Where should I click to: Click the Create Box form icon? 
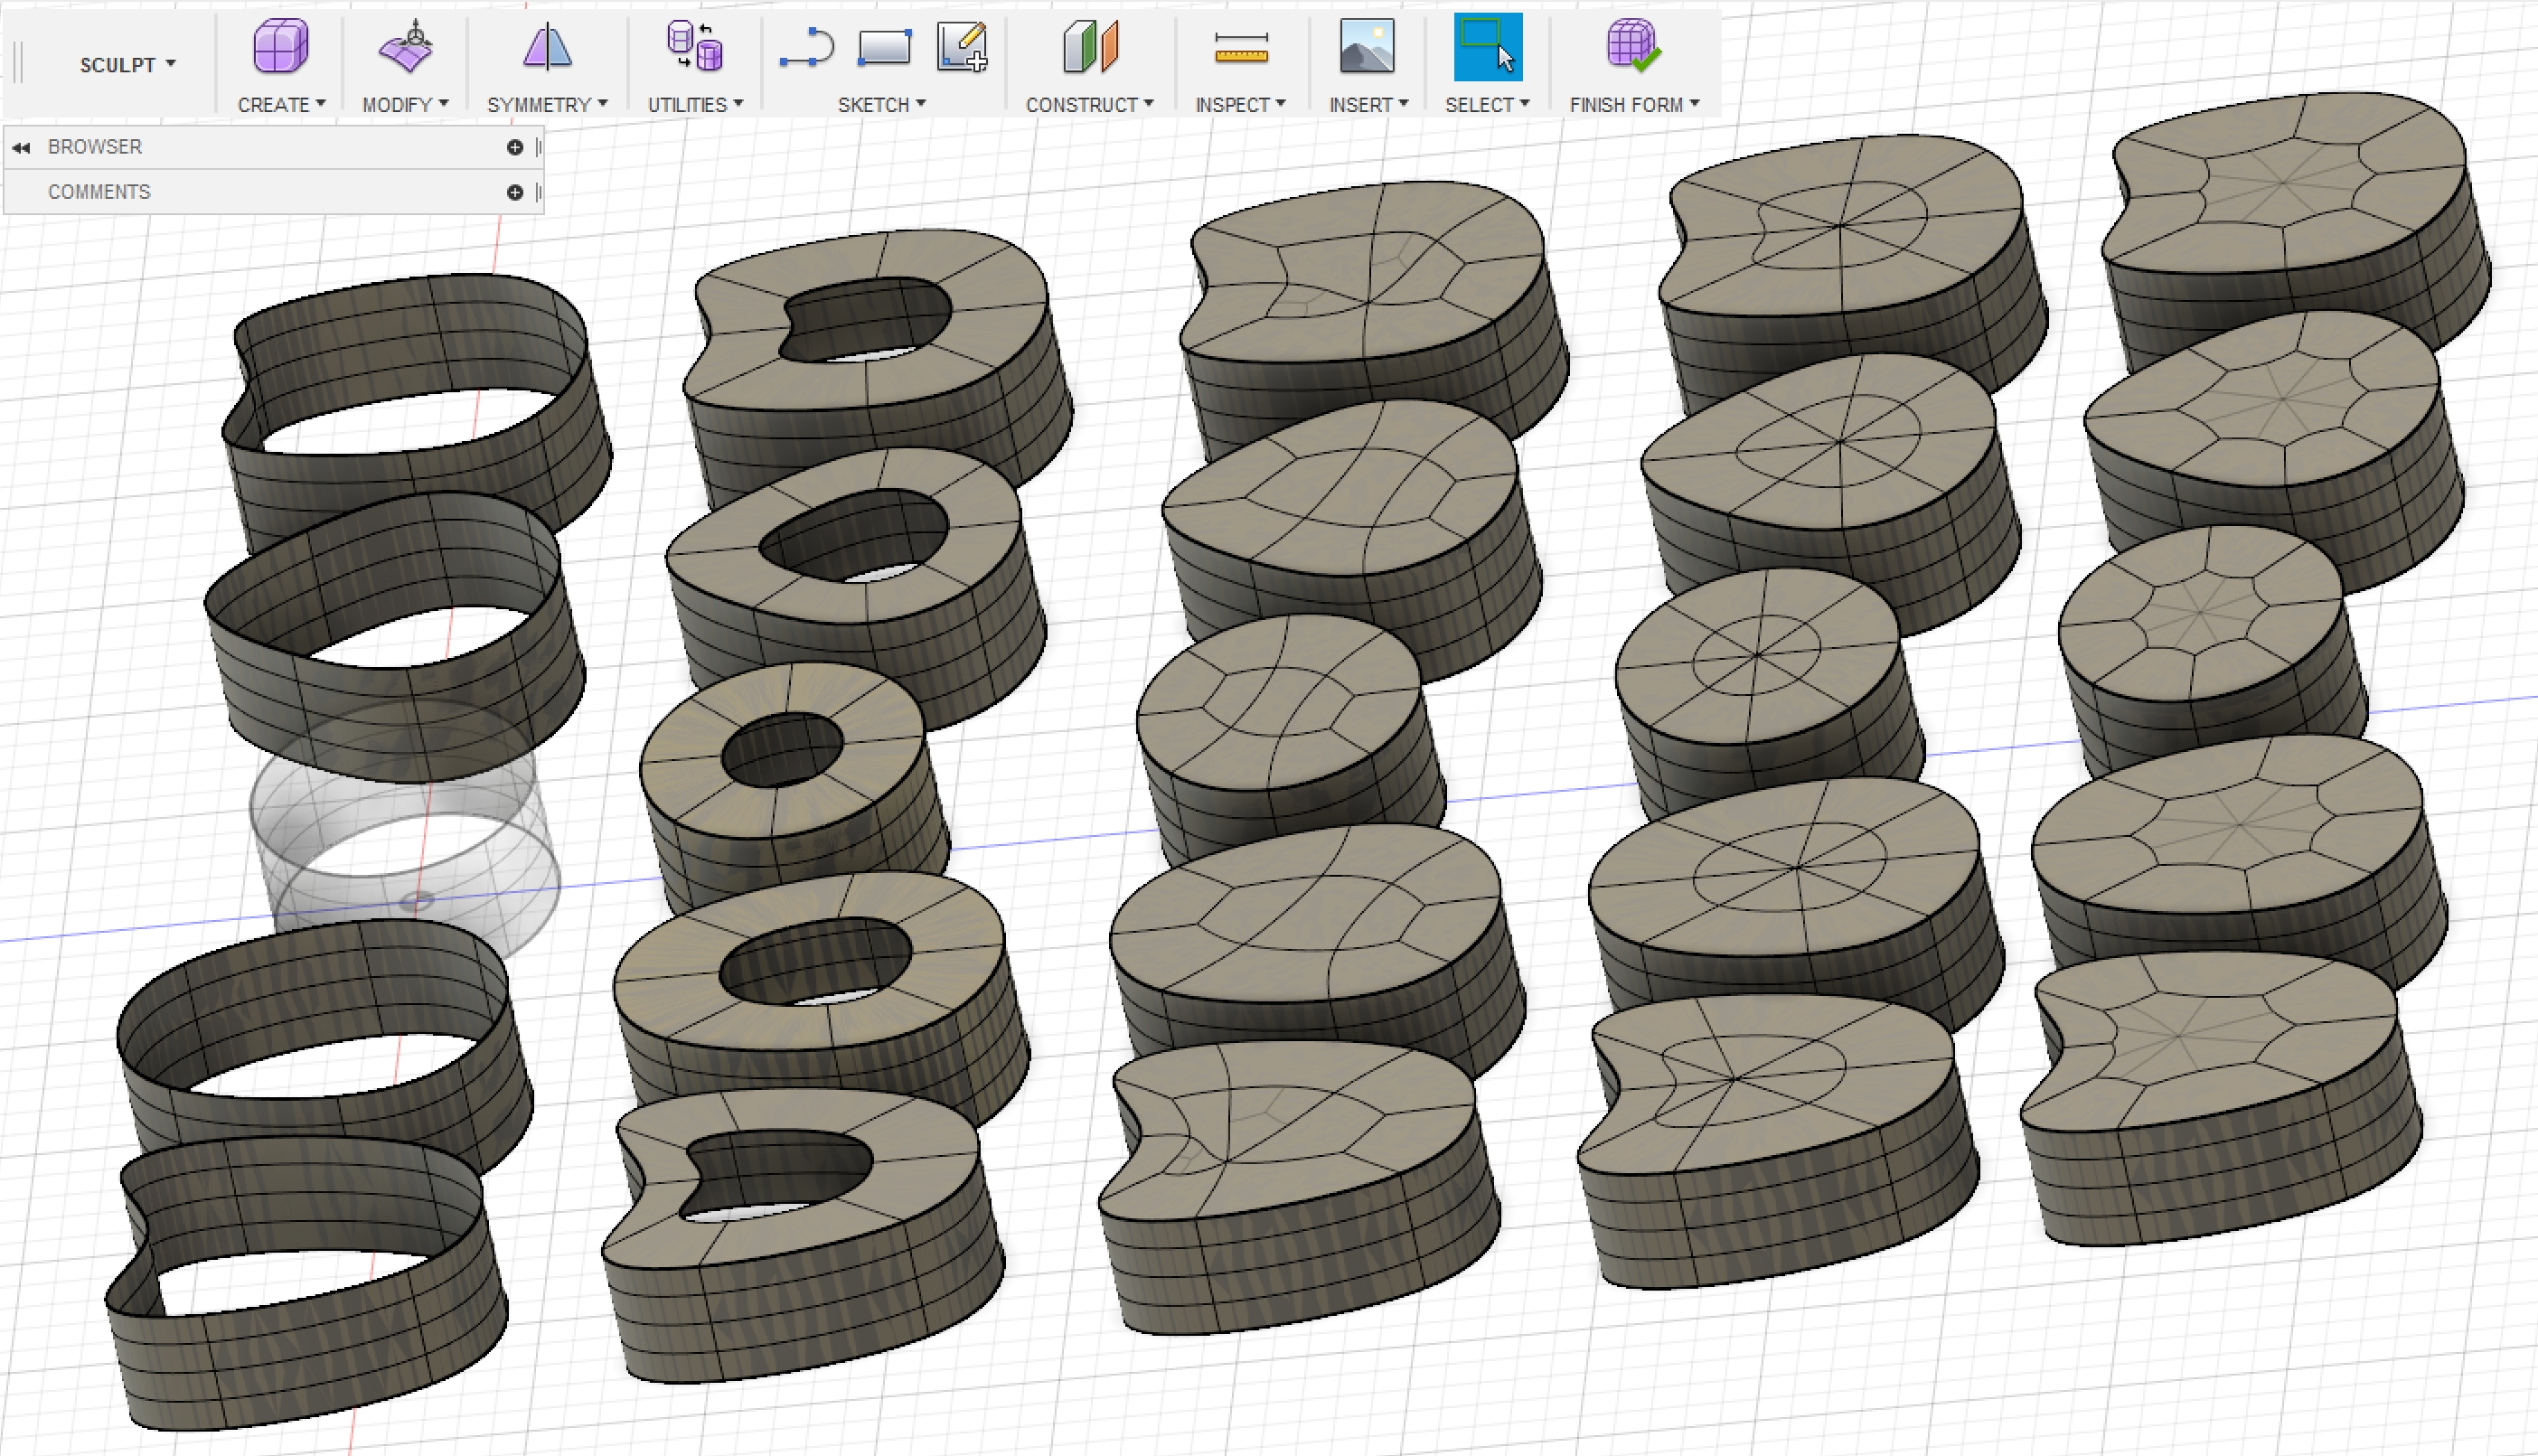[281, 47]
